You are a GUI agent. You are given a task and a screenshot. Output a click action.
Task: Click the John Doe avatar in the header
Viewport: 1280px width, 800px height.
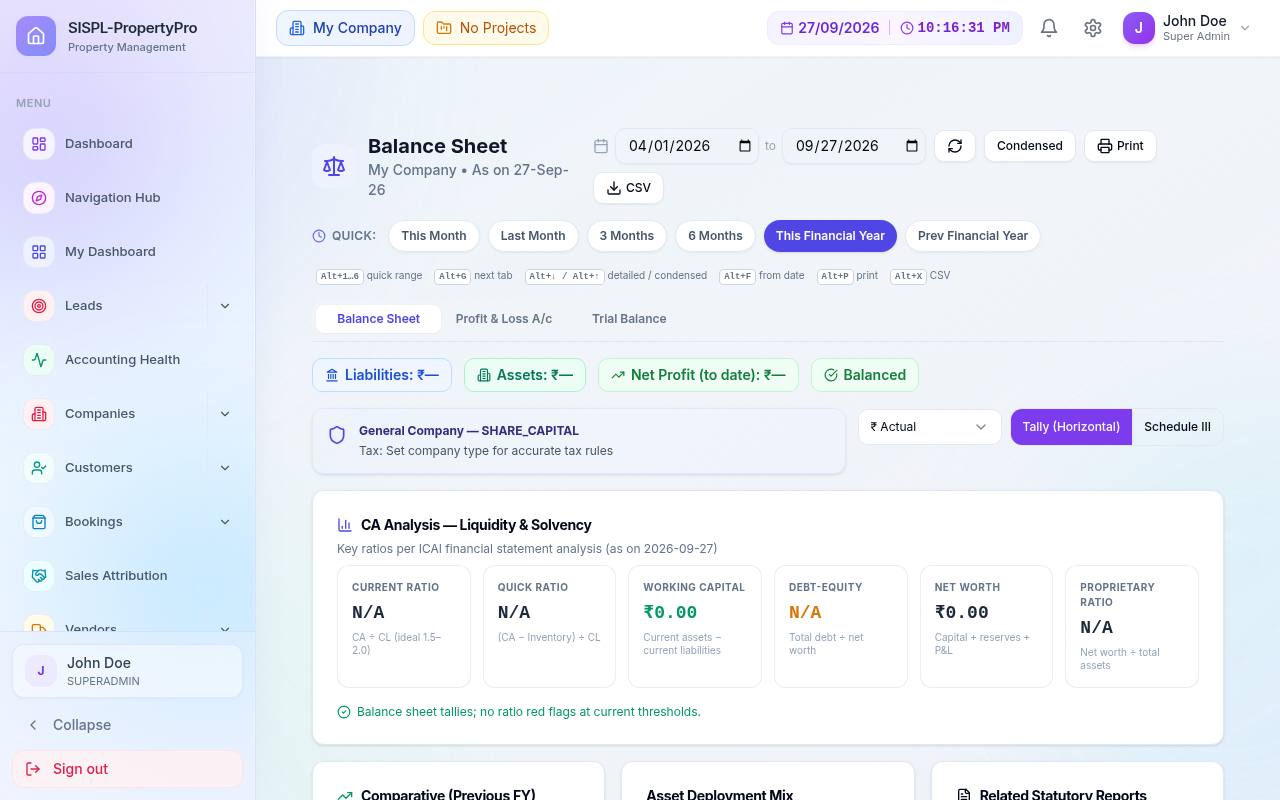pos(1139,28)
